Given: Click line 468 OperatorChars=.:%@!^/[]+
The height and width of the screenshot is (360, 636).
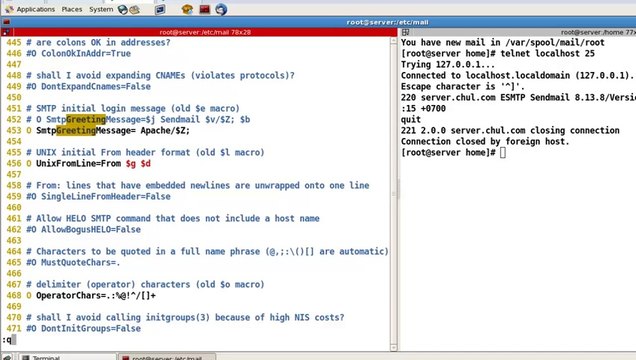Looking at the screenshot, I should [x=91, y=296].
